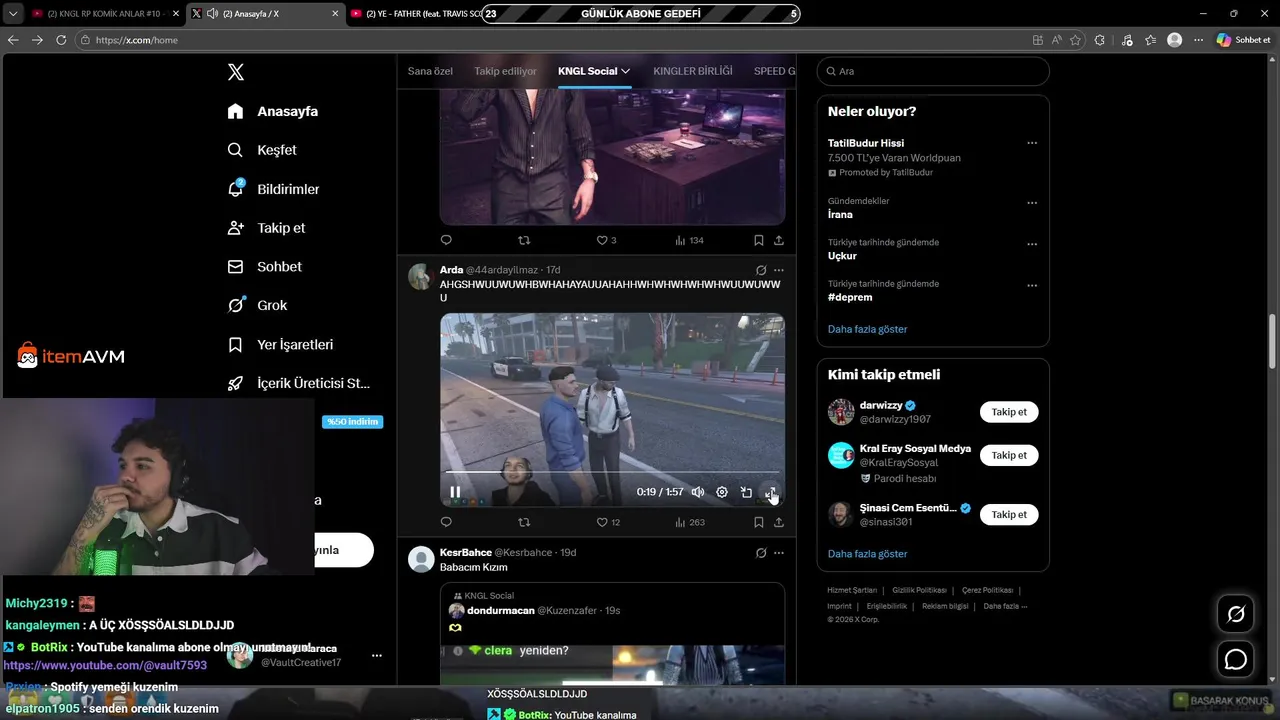This screenshot has width=1280, height=720.
Task: Open KesrBahce's profile name link
Action: (466, 553)
